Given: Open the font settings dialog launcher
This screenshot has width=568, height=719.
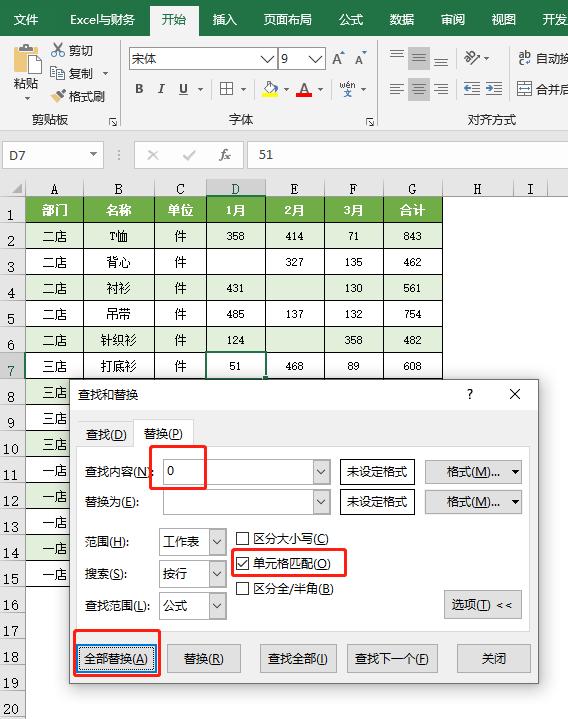Looking at the screenshot, I should click(370, 122).
